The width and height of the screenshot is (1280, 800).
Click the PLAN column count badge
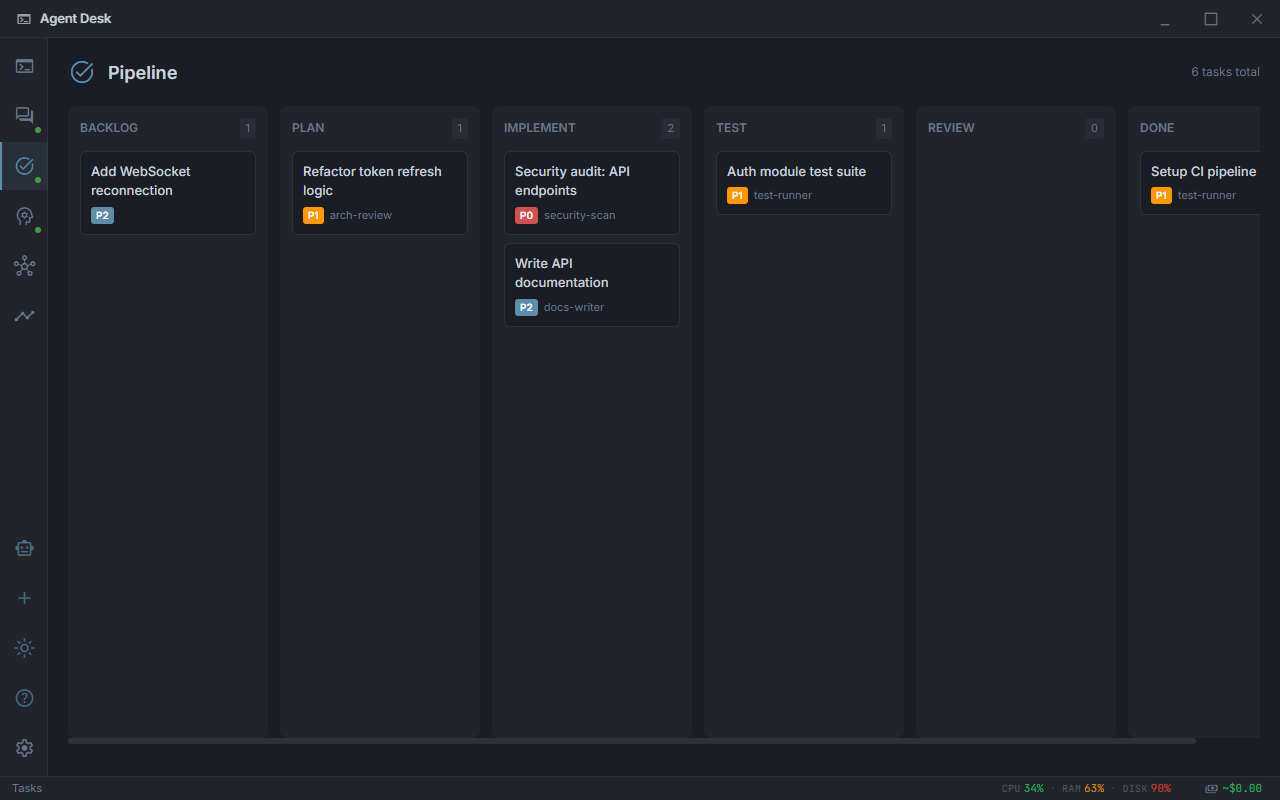point(460,128)
